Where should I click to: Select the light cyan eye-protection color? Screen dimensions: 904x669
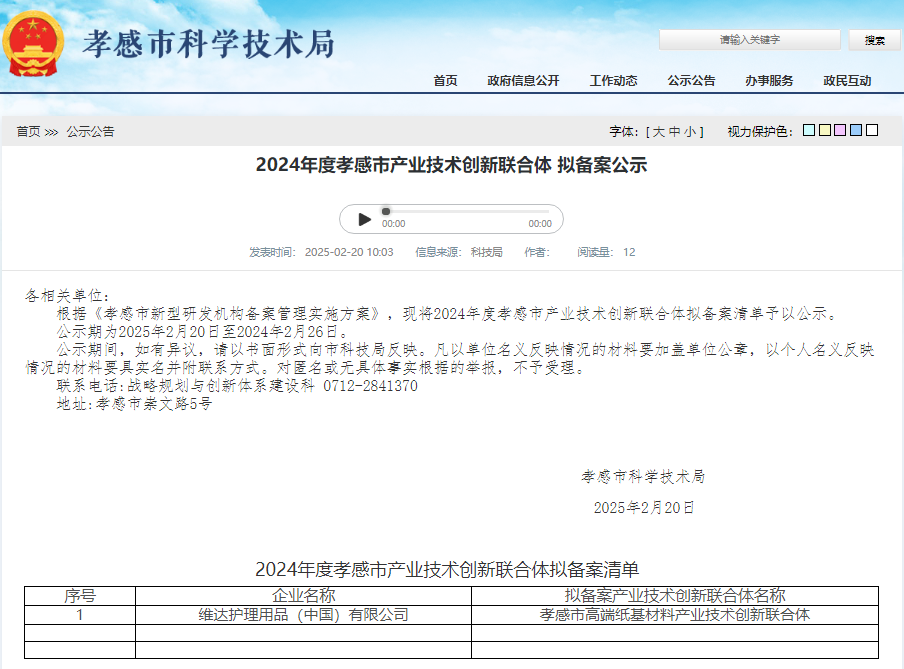[809, 130]
